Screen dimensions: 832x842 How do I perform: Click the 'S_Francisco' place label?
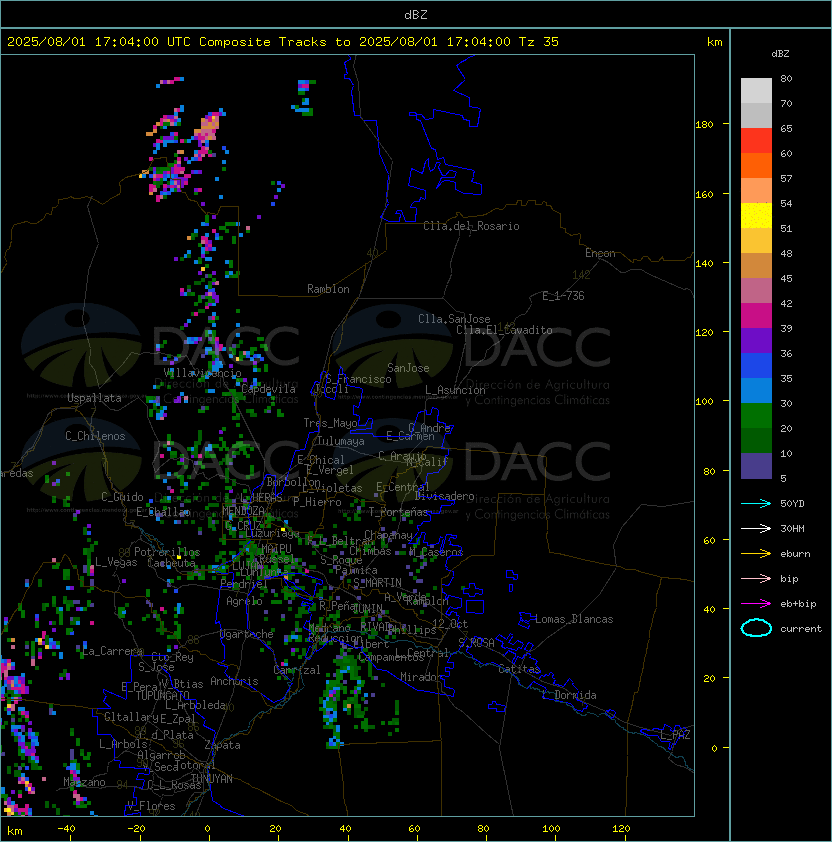(358, 379)
